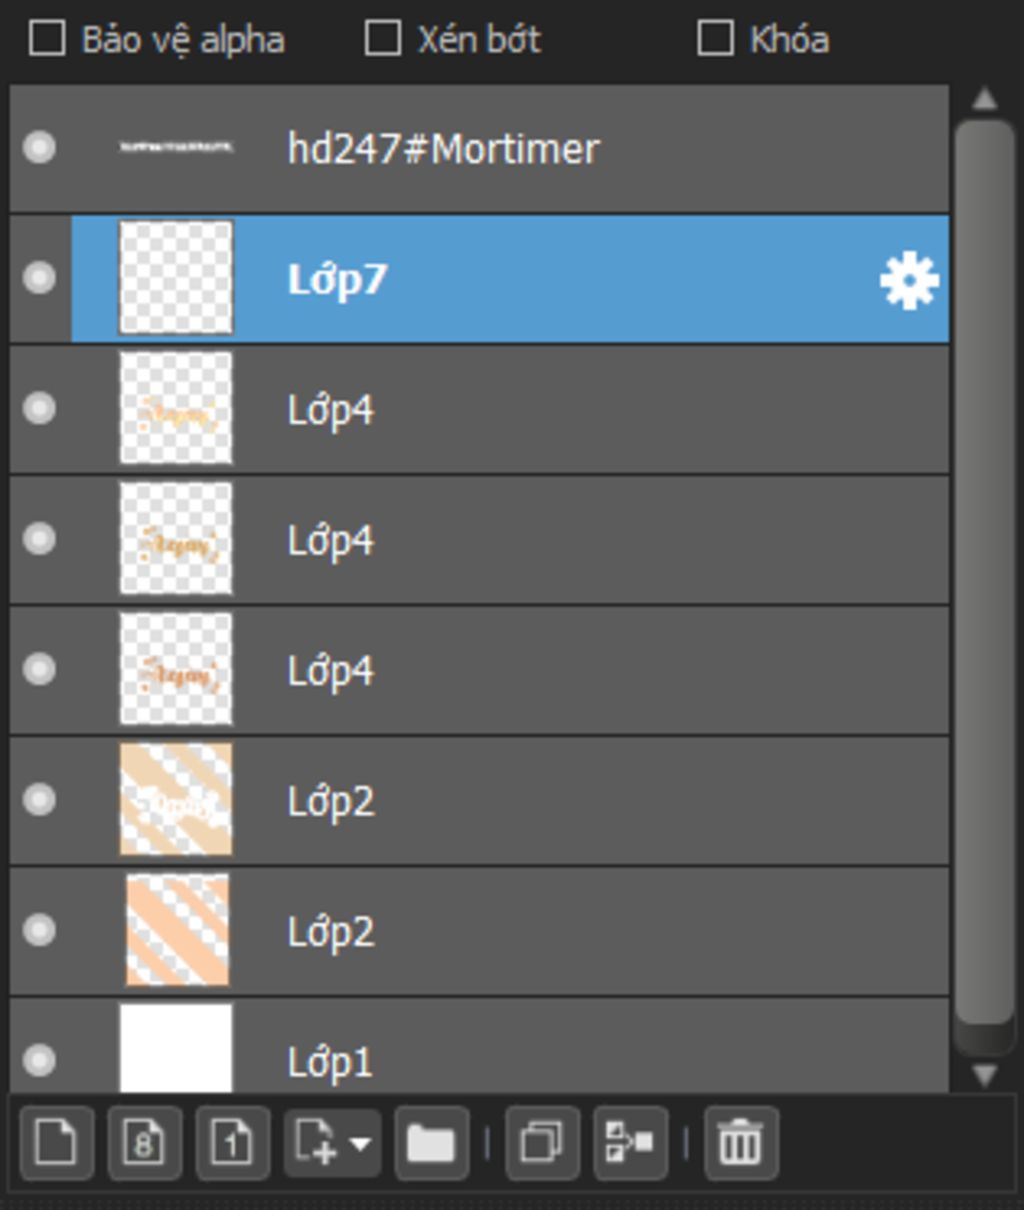
Task: Click the striped Lớp2 layer thumbnail at bottom
Action: click(x=177, y=930)
